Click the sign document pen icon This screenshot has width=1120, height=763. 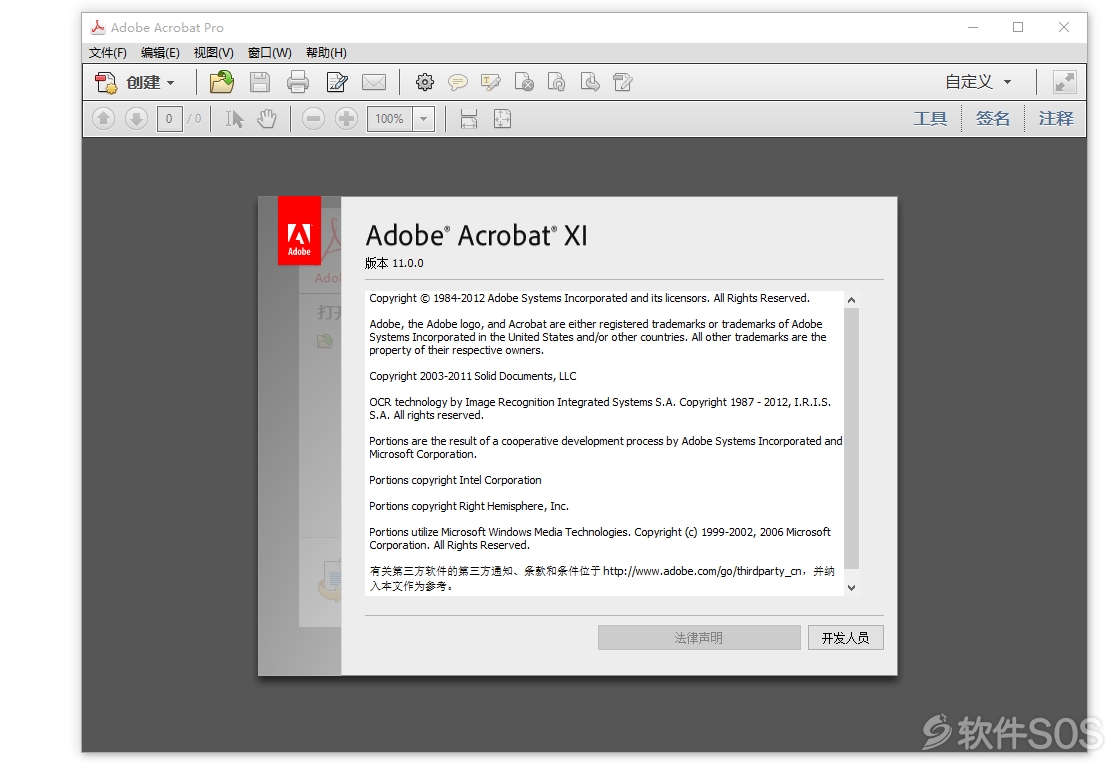pos(336,82)
